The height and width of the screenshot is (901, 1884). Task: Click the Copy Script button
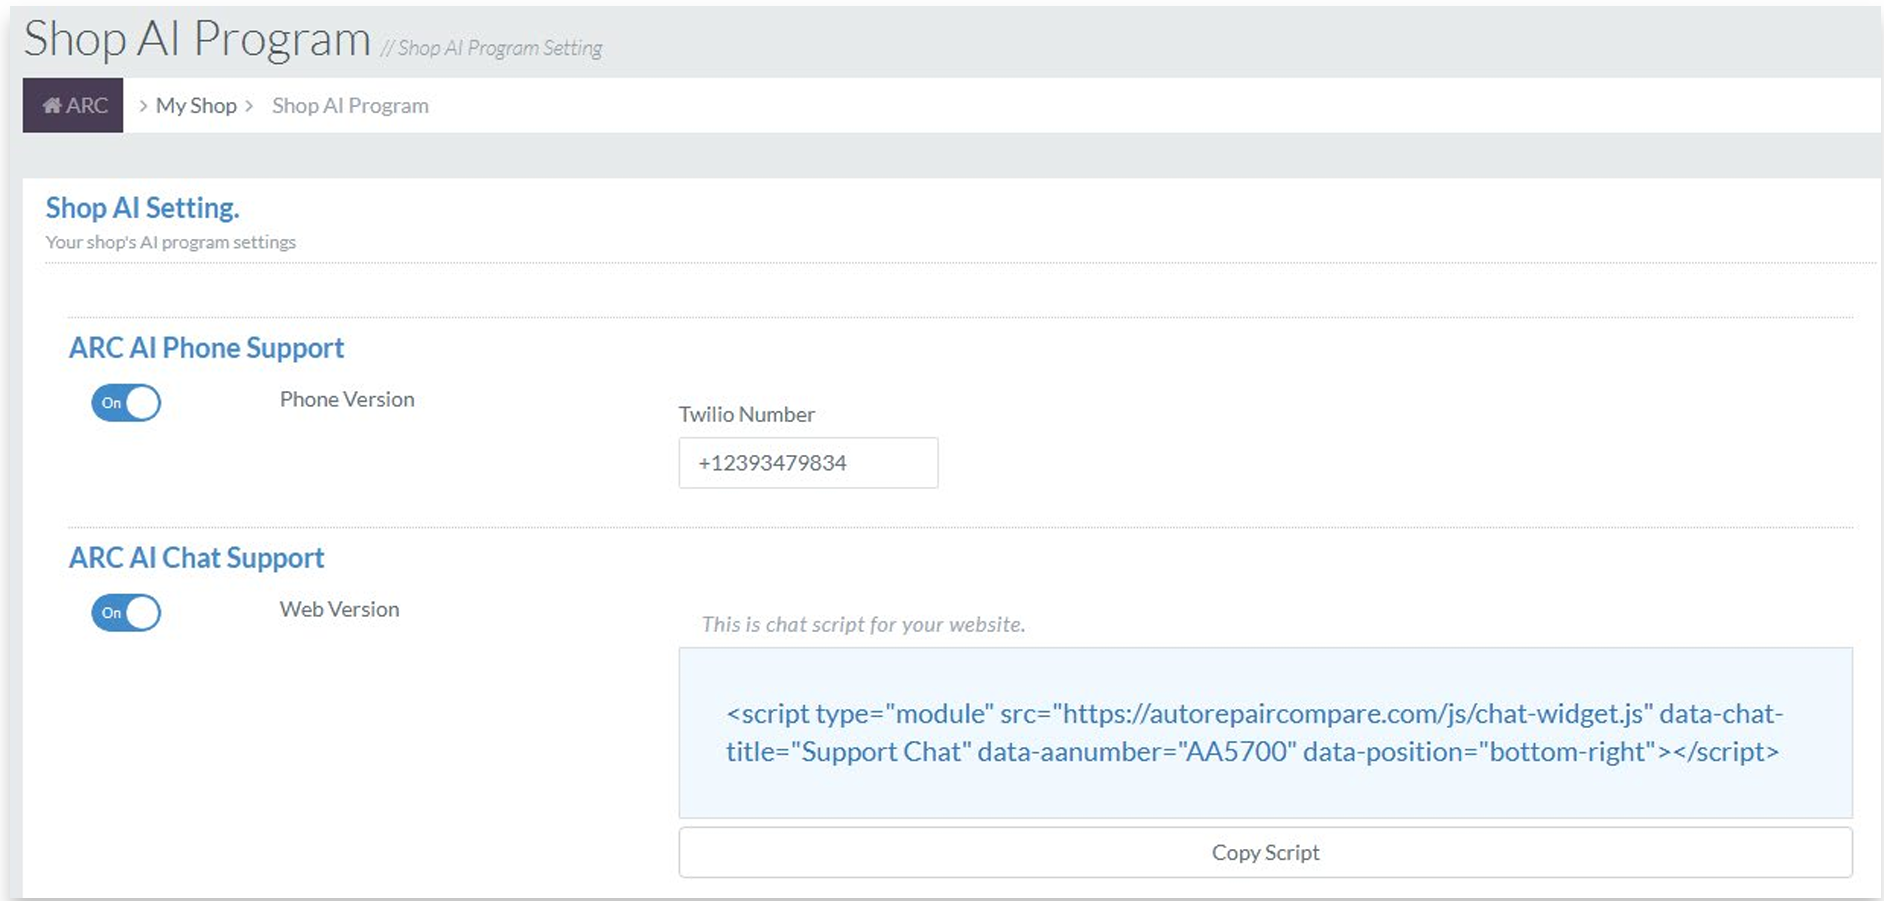click(x=1265, y=852)
